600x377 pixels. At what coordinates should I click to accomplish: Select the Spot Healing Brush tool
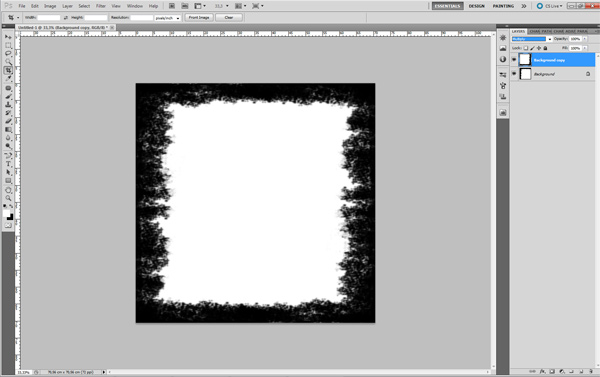tap(8, 88)
